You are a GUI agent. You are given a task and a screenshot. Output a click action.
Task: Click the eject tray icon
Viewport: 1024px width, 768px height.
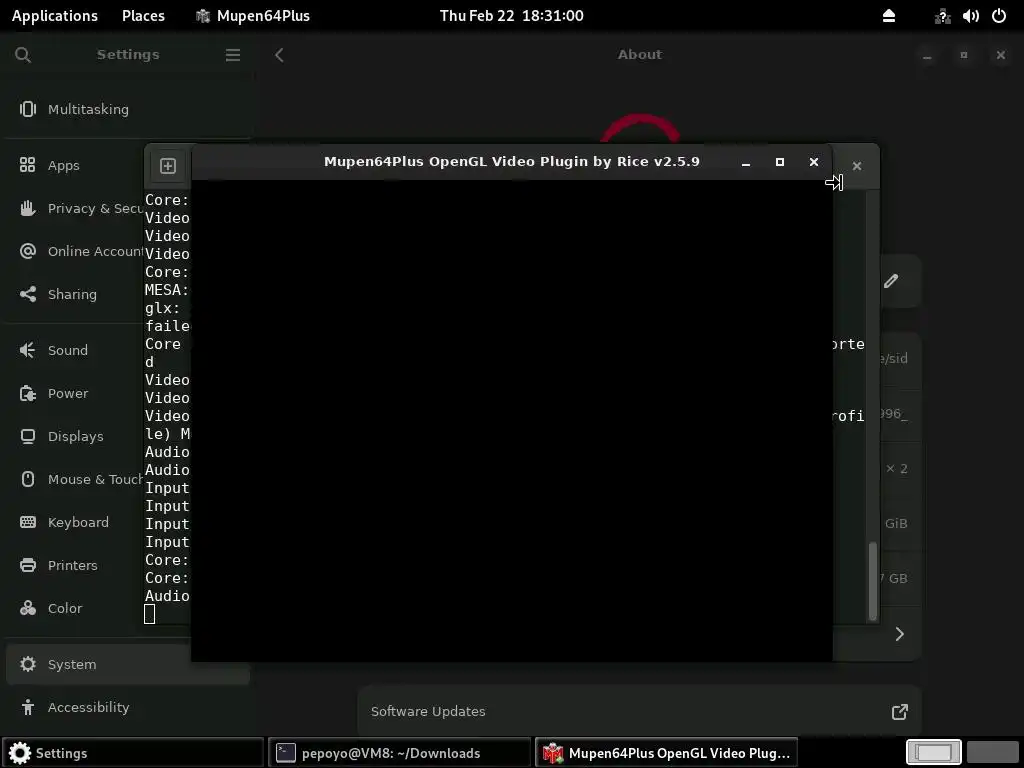coord(889,16)
